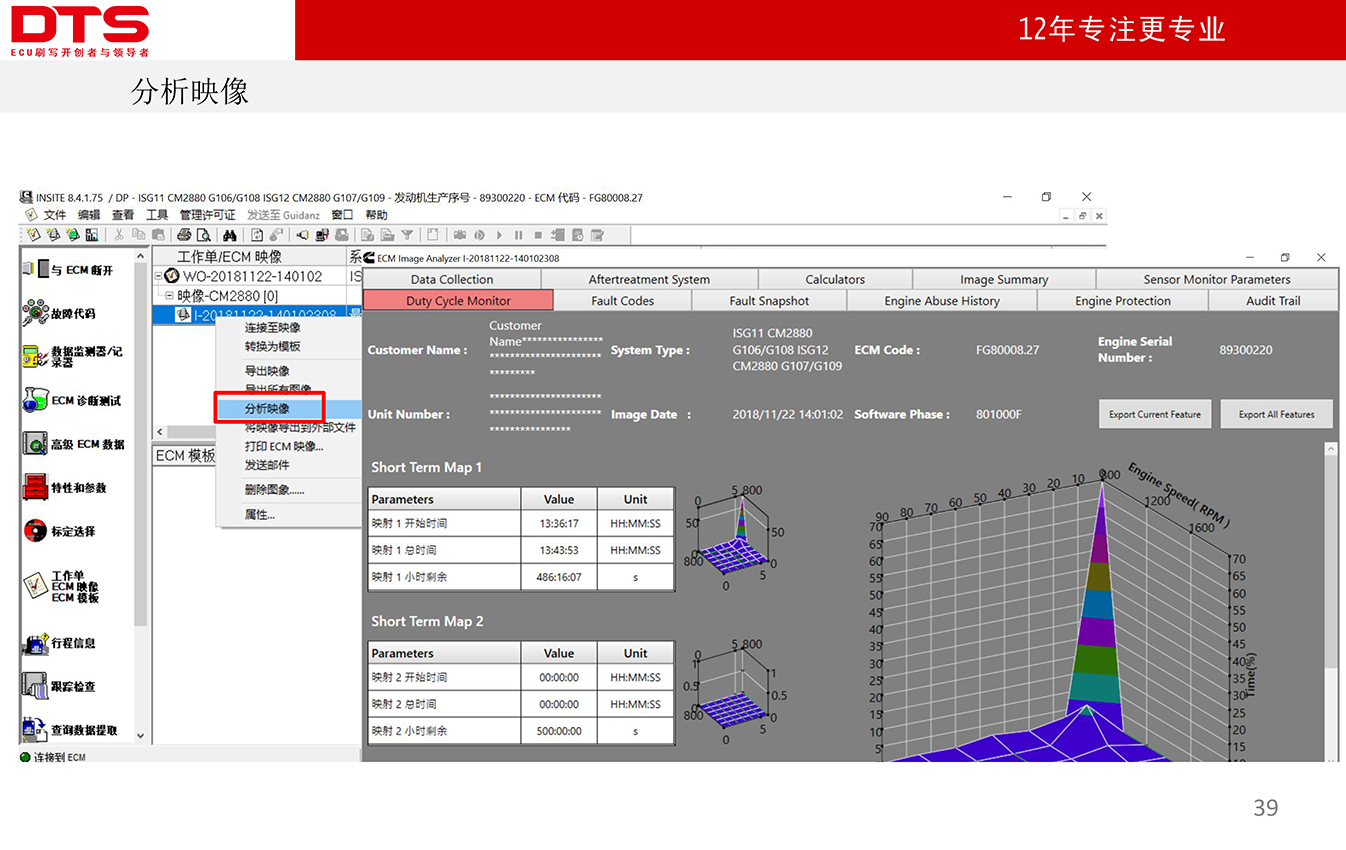Open ECM 诊断测试 flask icon

point(34,400)
